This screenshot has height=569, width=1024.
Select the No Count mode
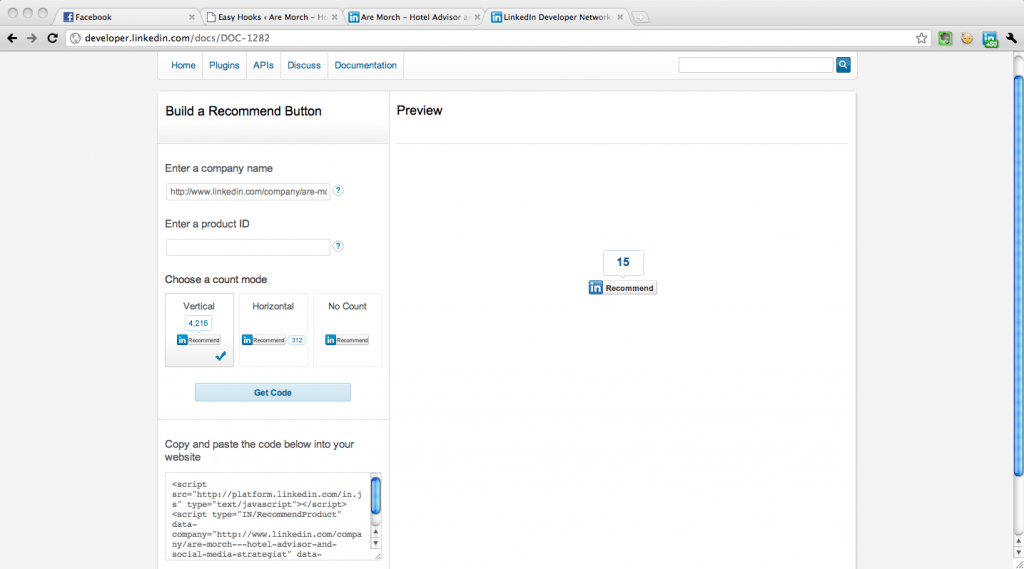(x=347, y=330)
